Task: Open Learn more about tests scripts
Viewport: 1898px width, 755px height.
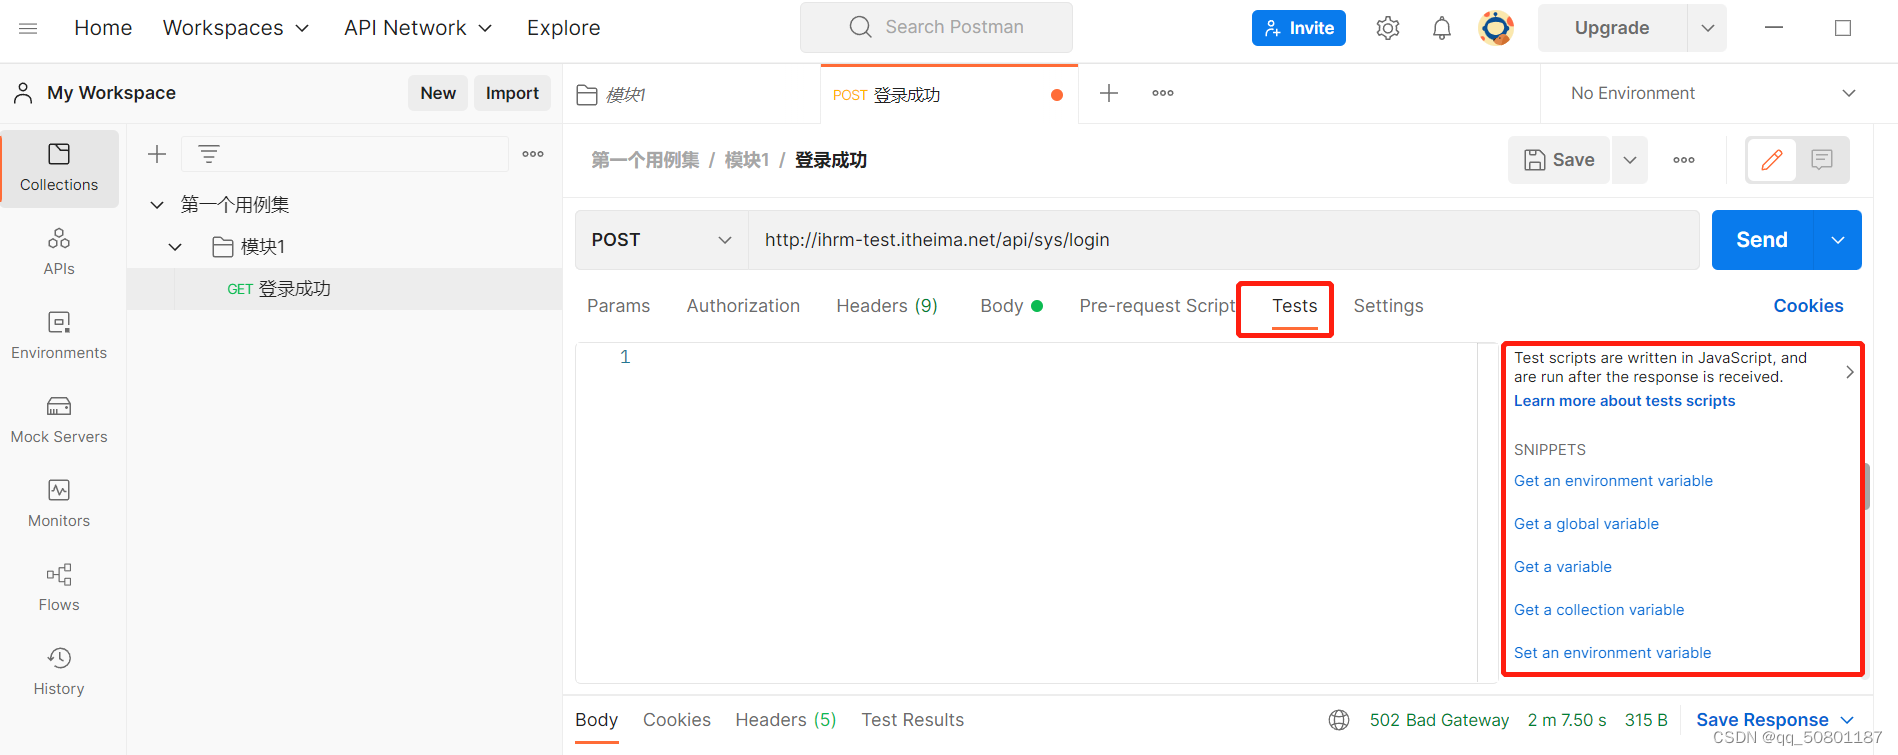Action: click(x=1624, y=401)
